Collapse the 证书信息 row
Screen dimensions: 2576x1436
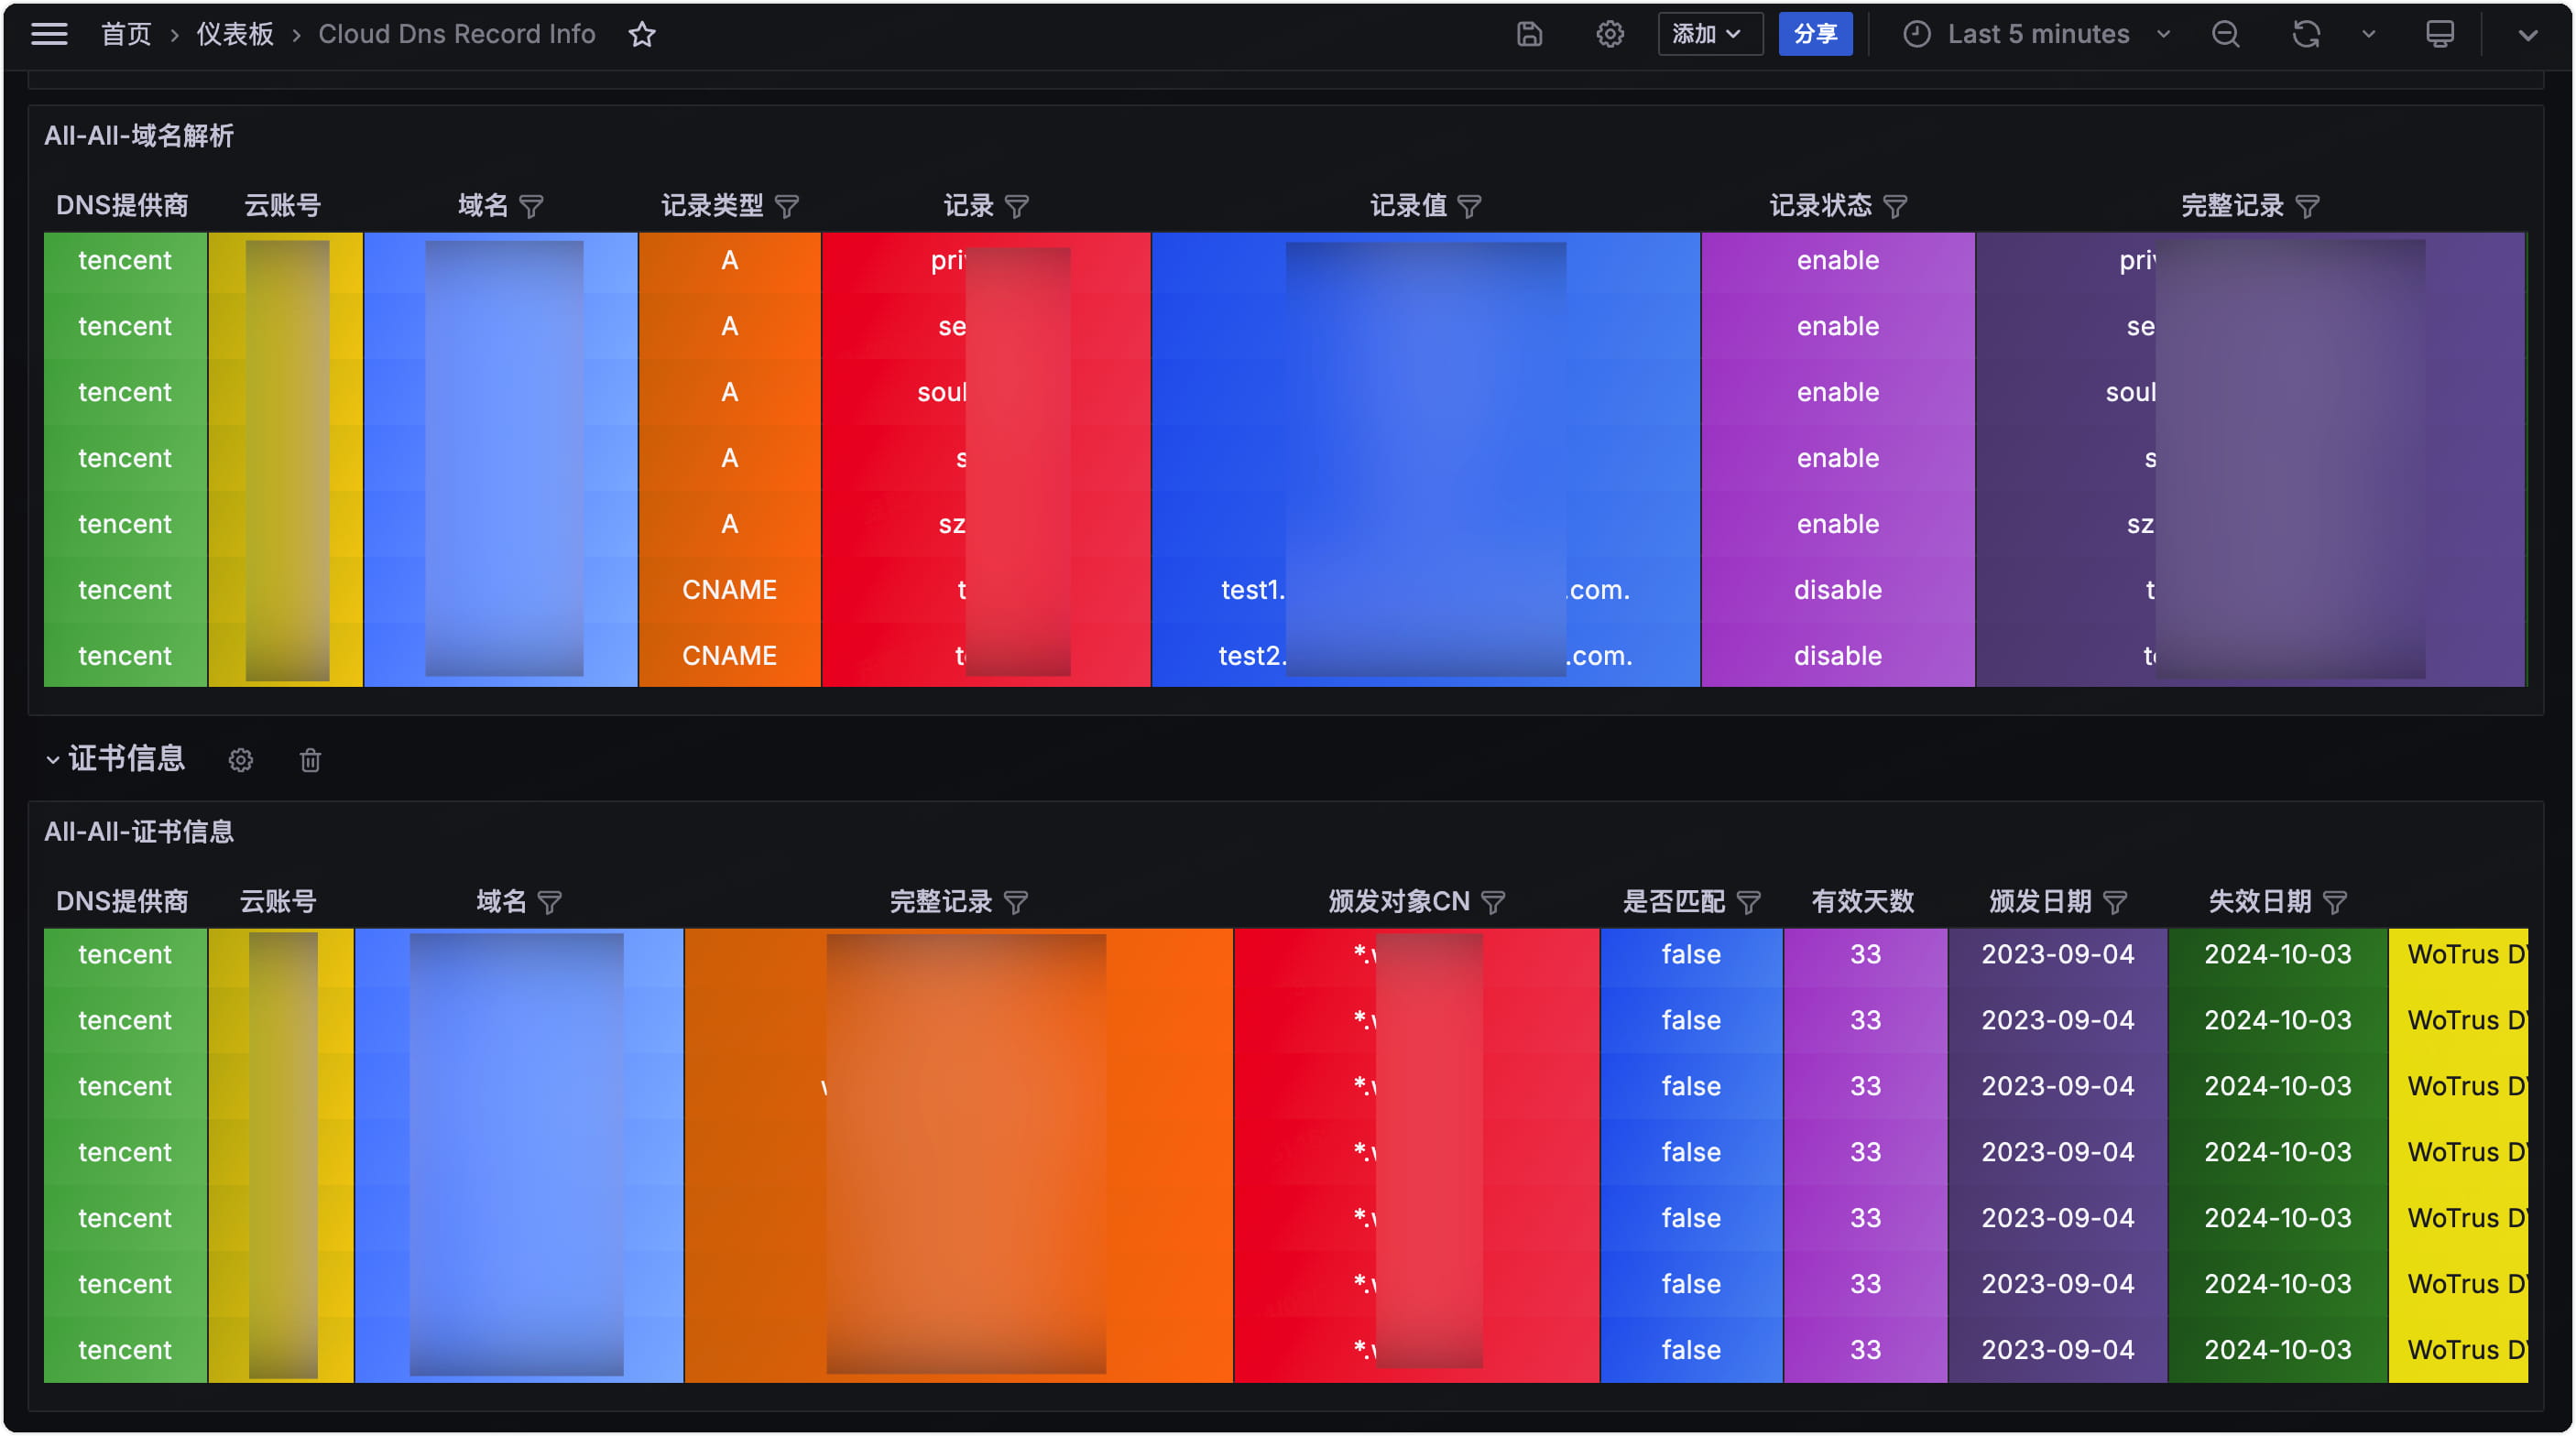[53, 760]
